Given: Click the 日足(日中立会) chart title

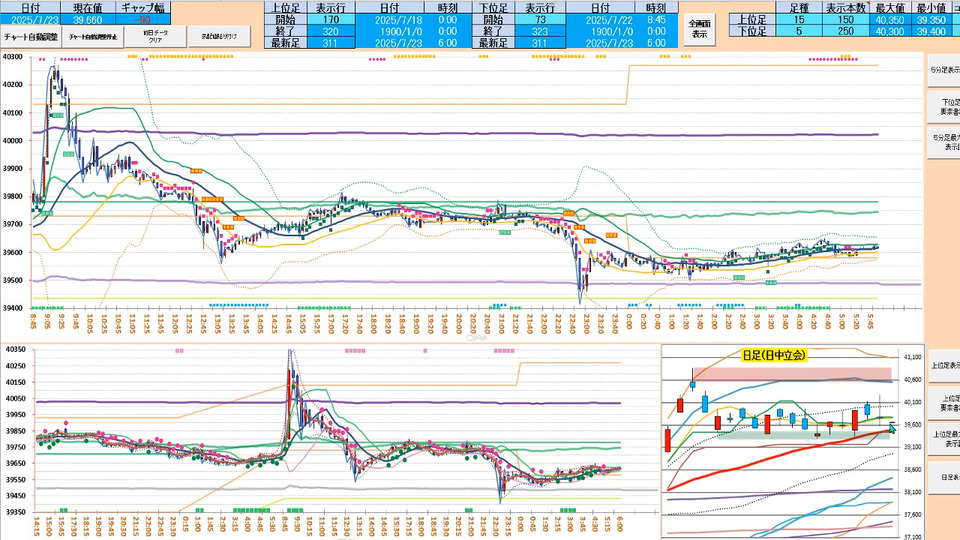Looking at the screenshot, I should pos(774,354).
